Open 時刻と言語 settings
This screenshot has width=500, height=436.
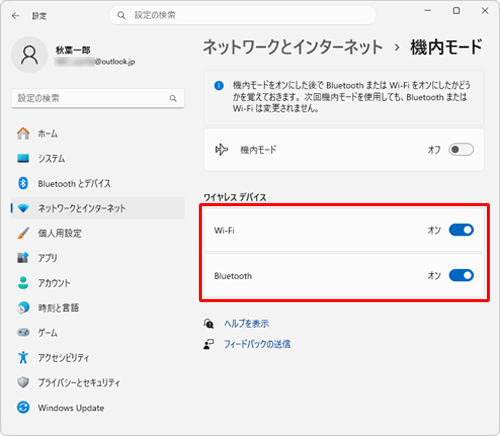click(x=98, y=308)
